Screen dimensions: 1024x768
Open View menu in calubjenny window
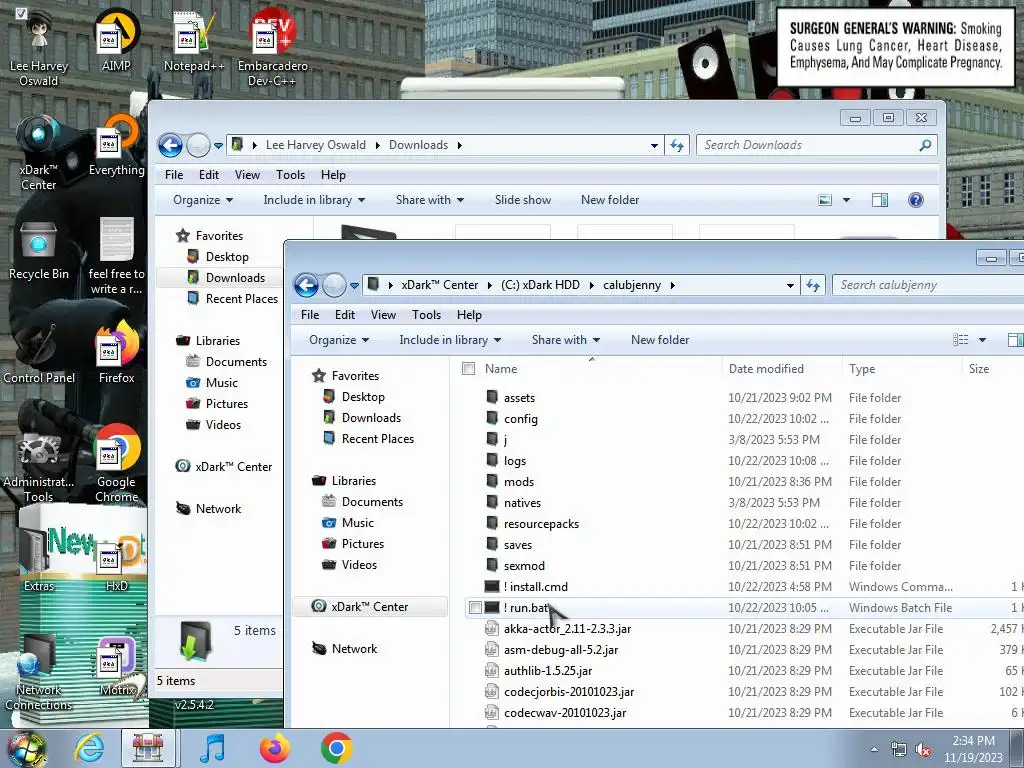tap(383, 315)
